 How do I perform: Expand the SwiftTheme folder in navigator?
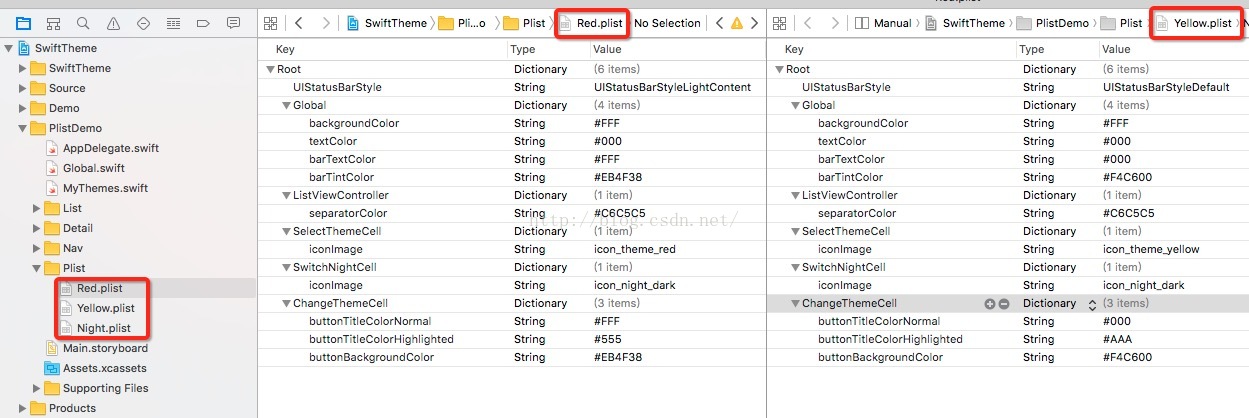[23, 68]
